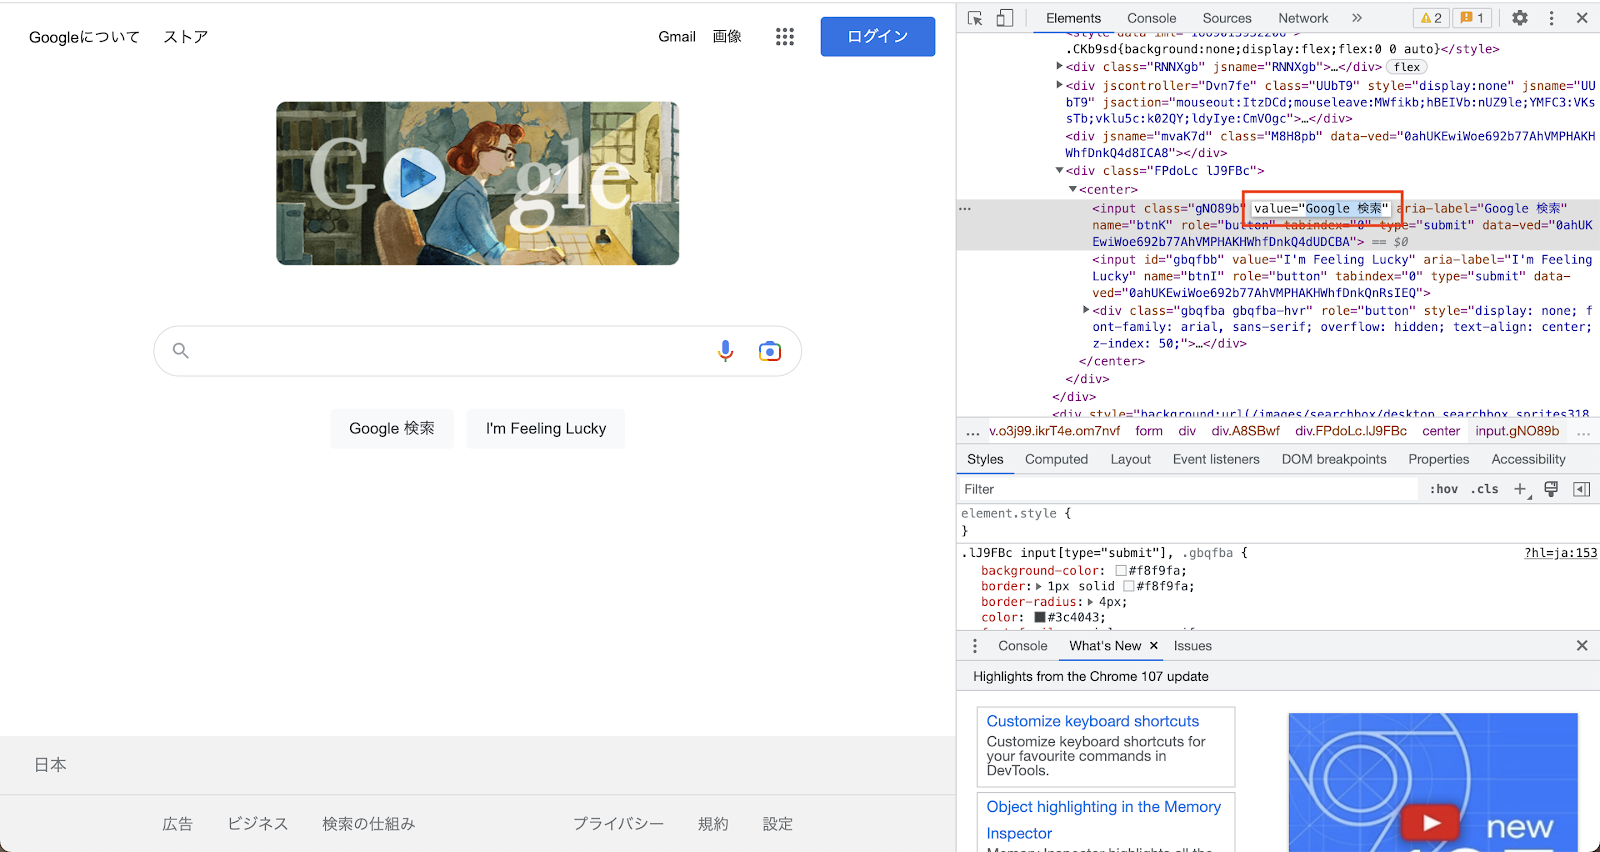Collapse the center element node
1600x852 pixels.
[1073, 189]
